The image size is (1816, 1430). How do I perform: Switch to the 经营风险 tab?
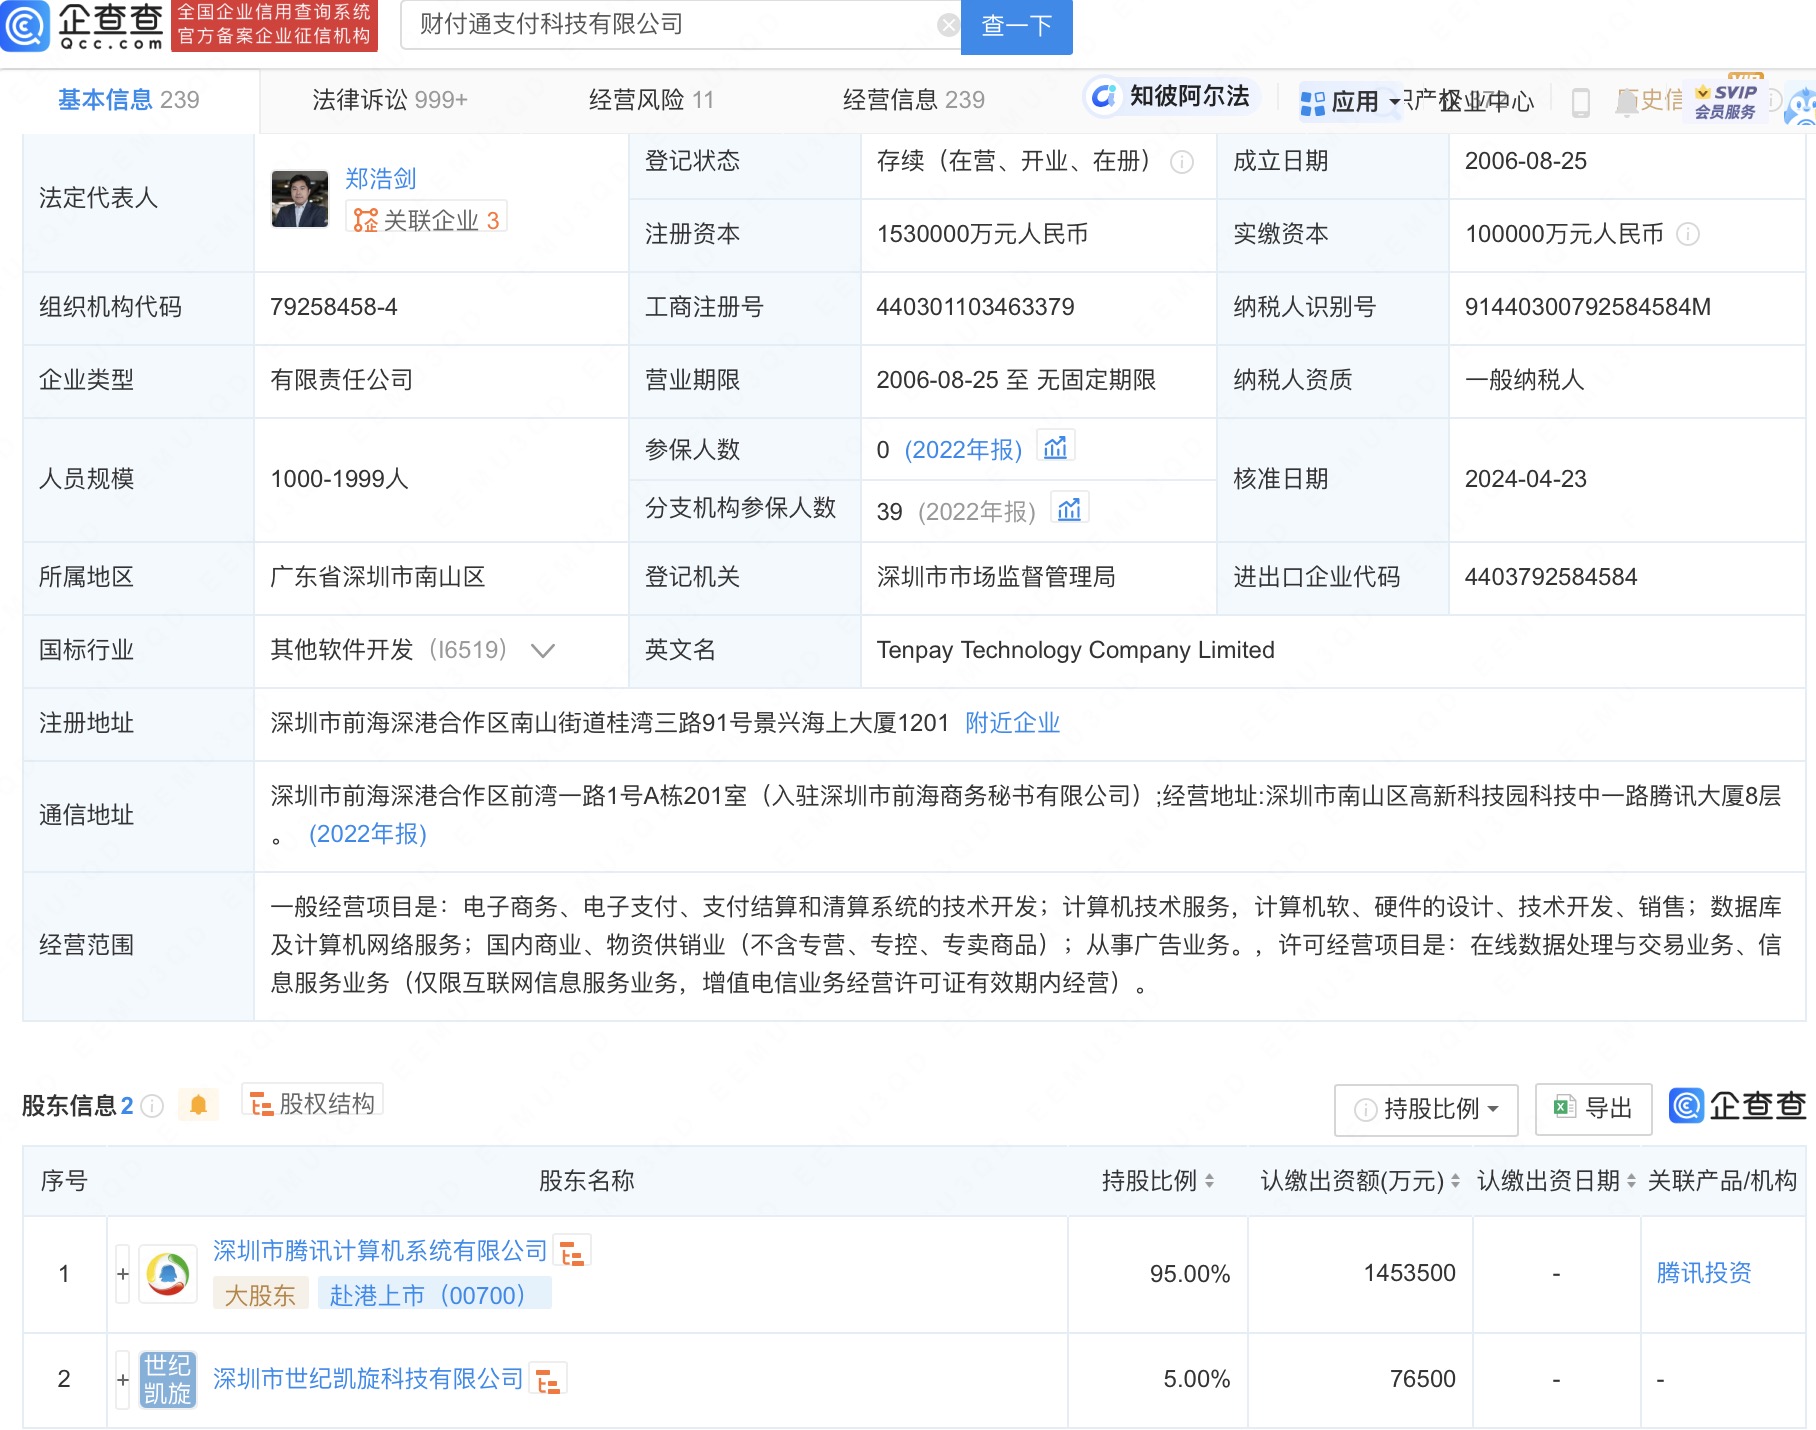click(x=651, y=100)
